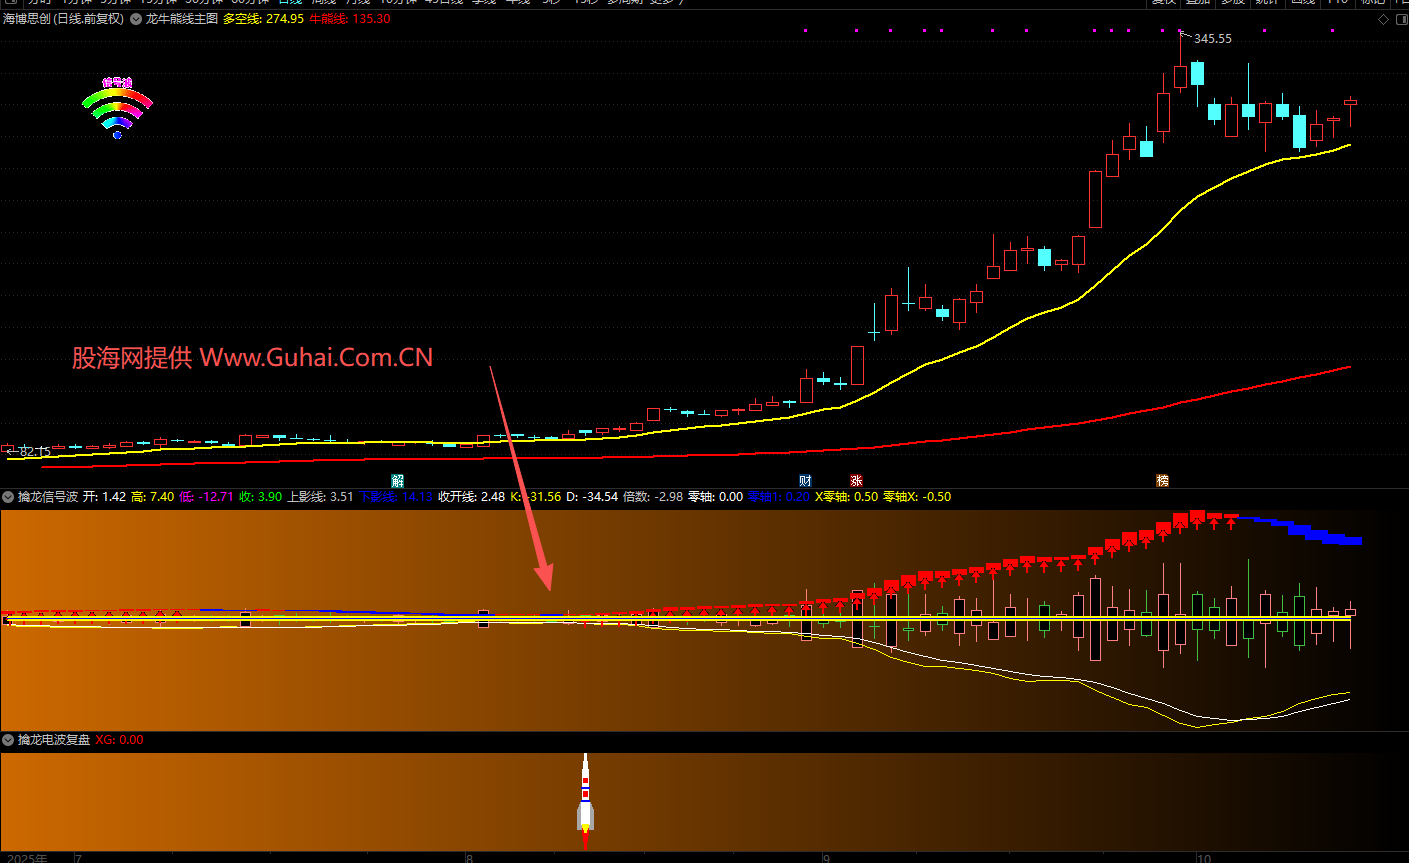
Task: Expand the 龙牛熊线主图 indicator dropdown
Action: pyautogui.click(x=136, y=19)
